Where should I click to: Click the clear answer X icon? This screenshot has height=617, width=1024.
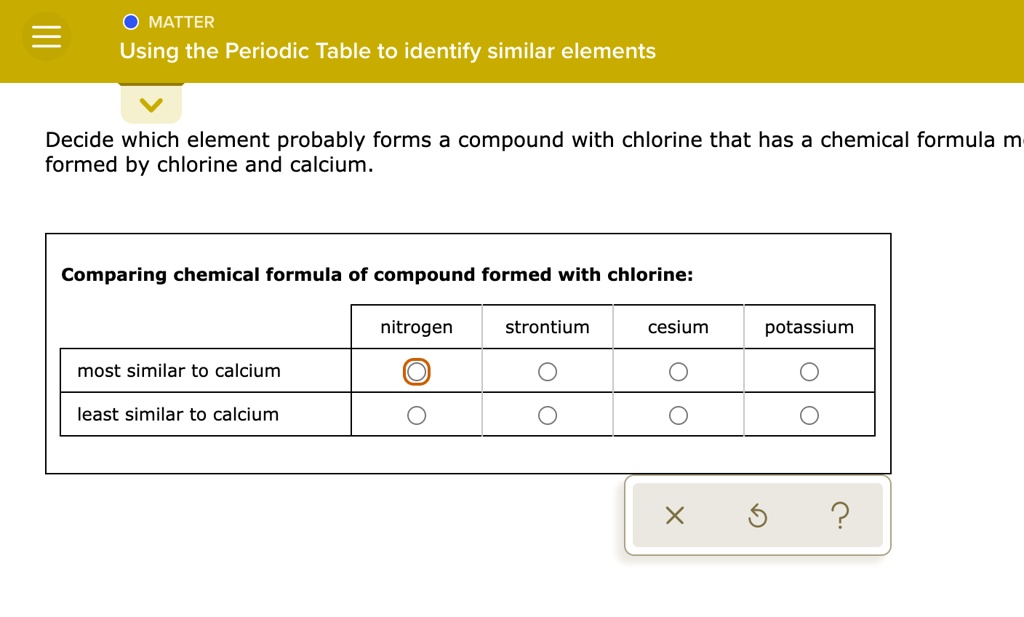pyautogui.click(x=675, y=516)
